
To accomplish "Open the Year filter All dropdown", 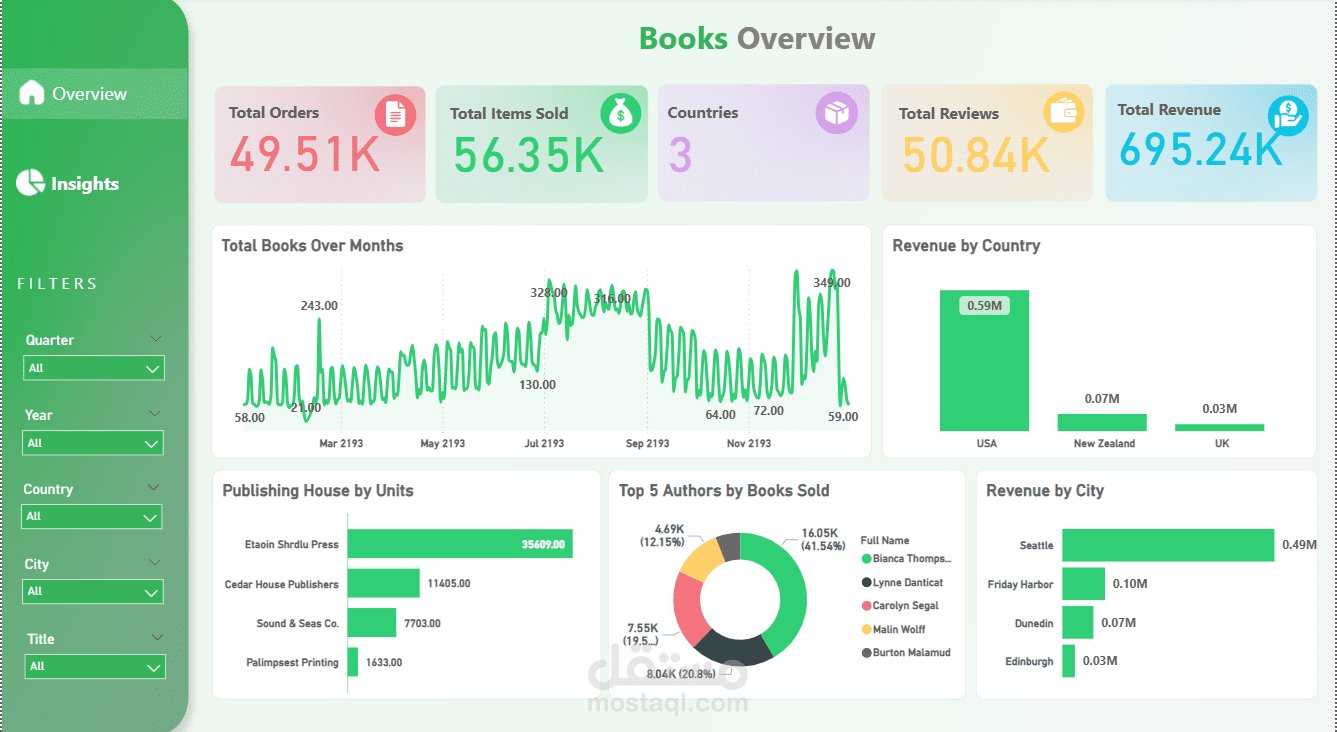I will coord(92,443).
